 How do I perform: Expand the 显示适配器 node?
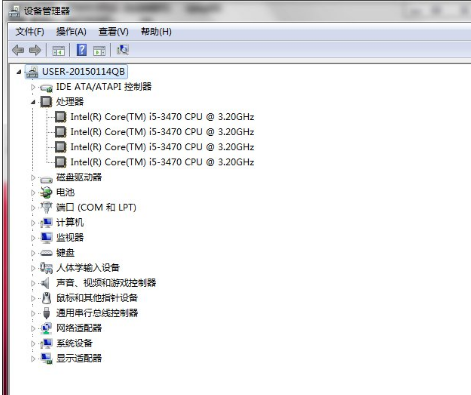[33, 359]
